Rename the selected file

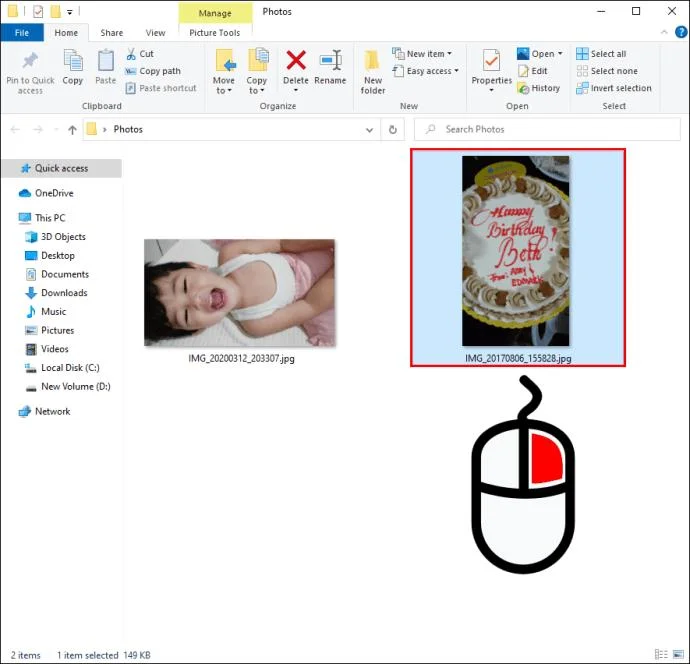tap(330, 67)
